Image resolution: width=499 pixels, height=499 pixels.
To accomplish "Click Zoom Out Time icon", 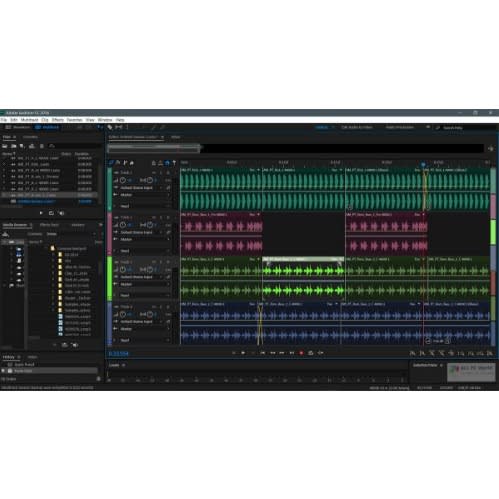I will pyautogui.click(x=442, y=353).
